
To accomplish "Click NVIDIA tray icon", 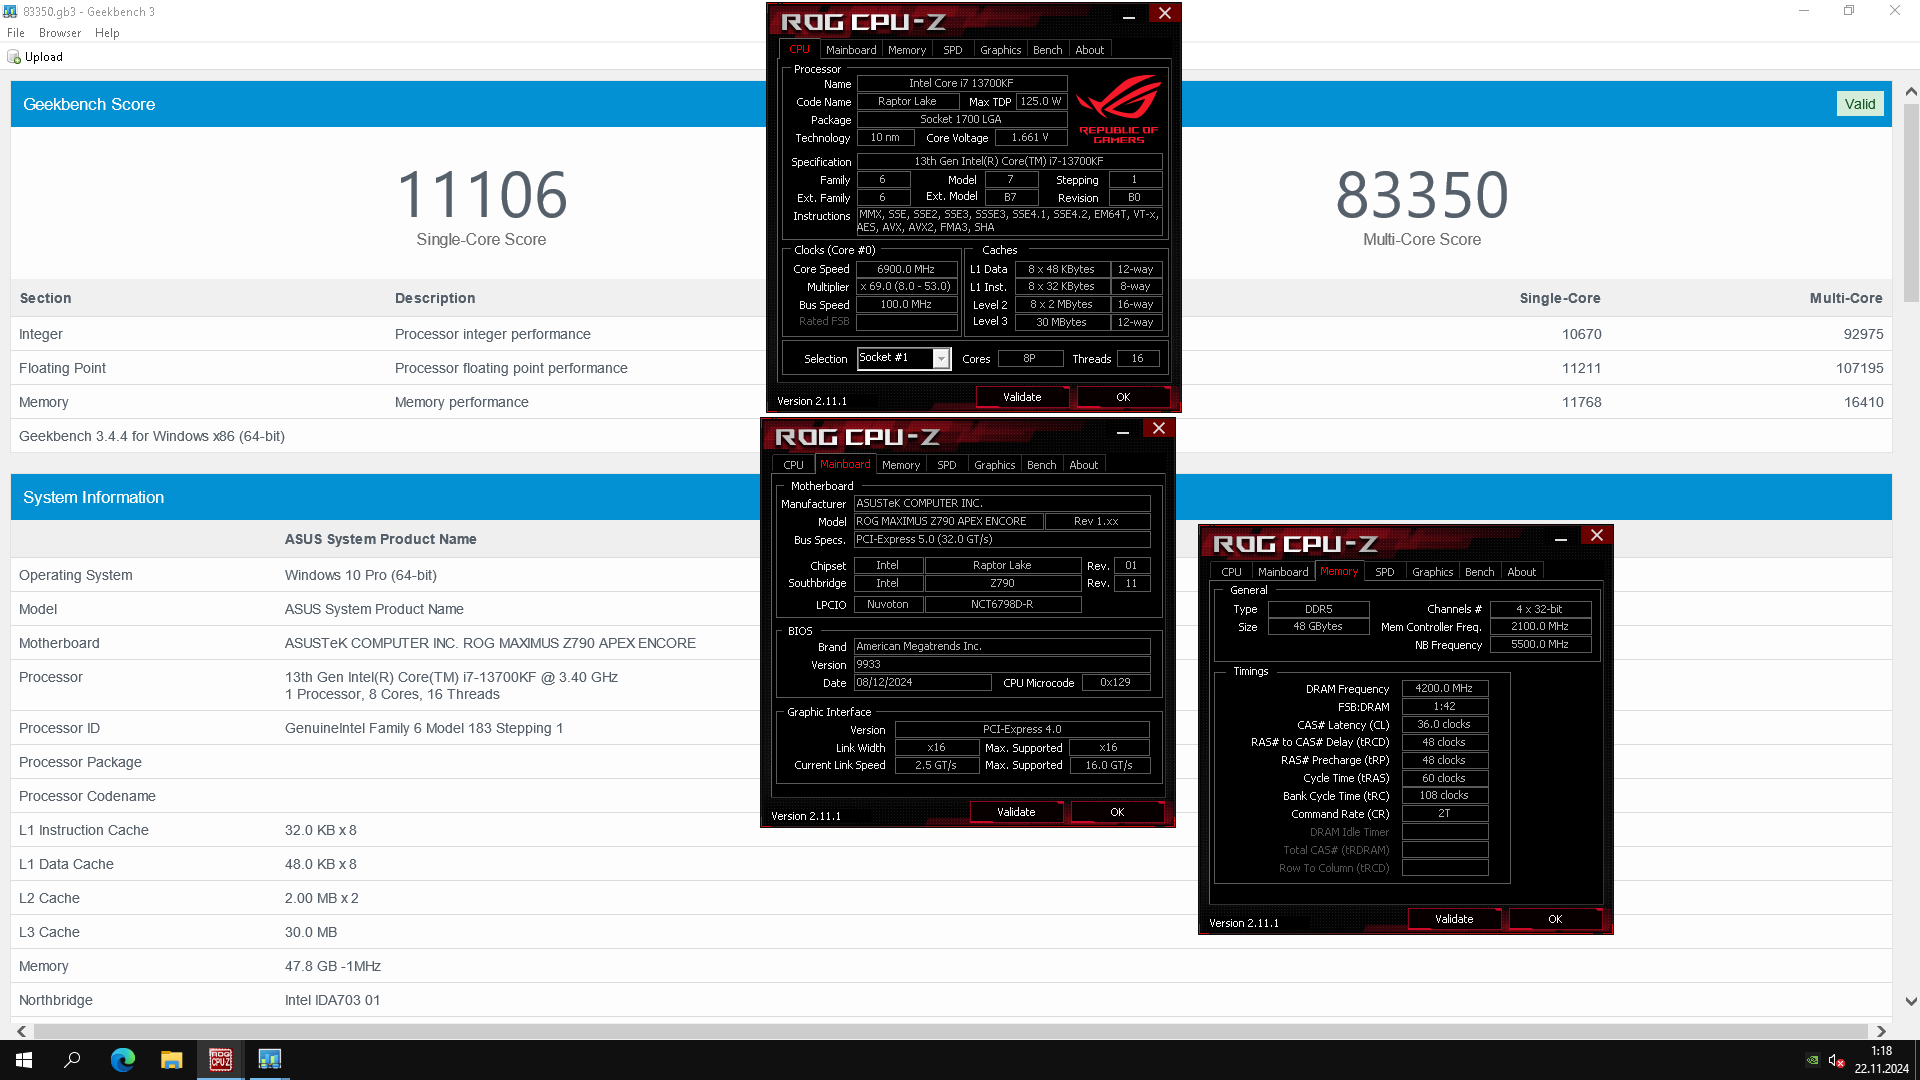I will click(1812, 1060).
